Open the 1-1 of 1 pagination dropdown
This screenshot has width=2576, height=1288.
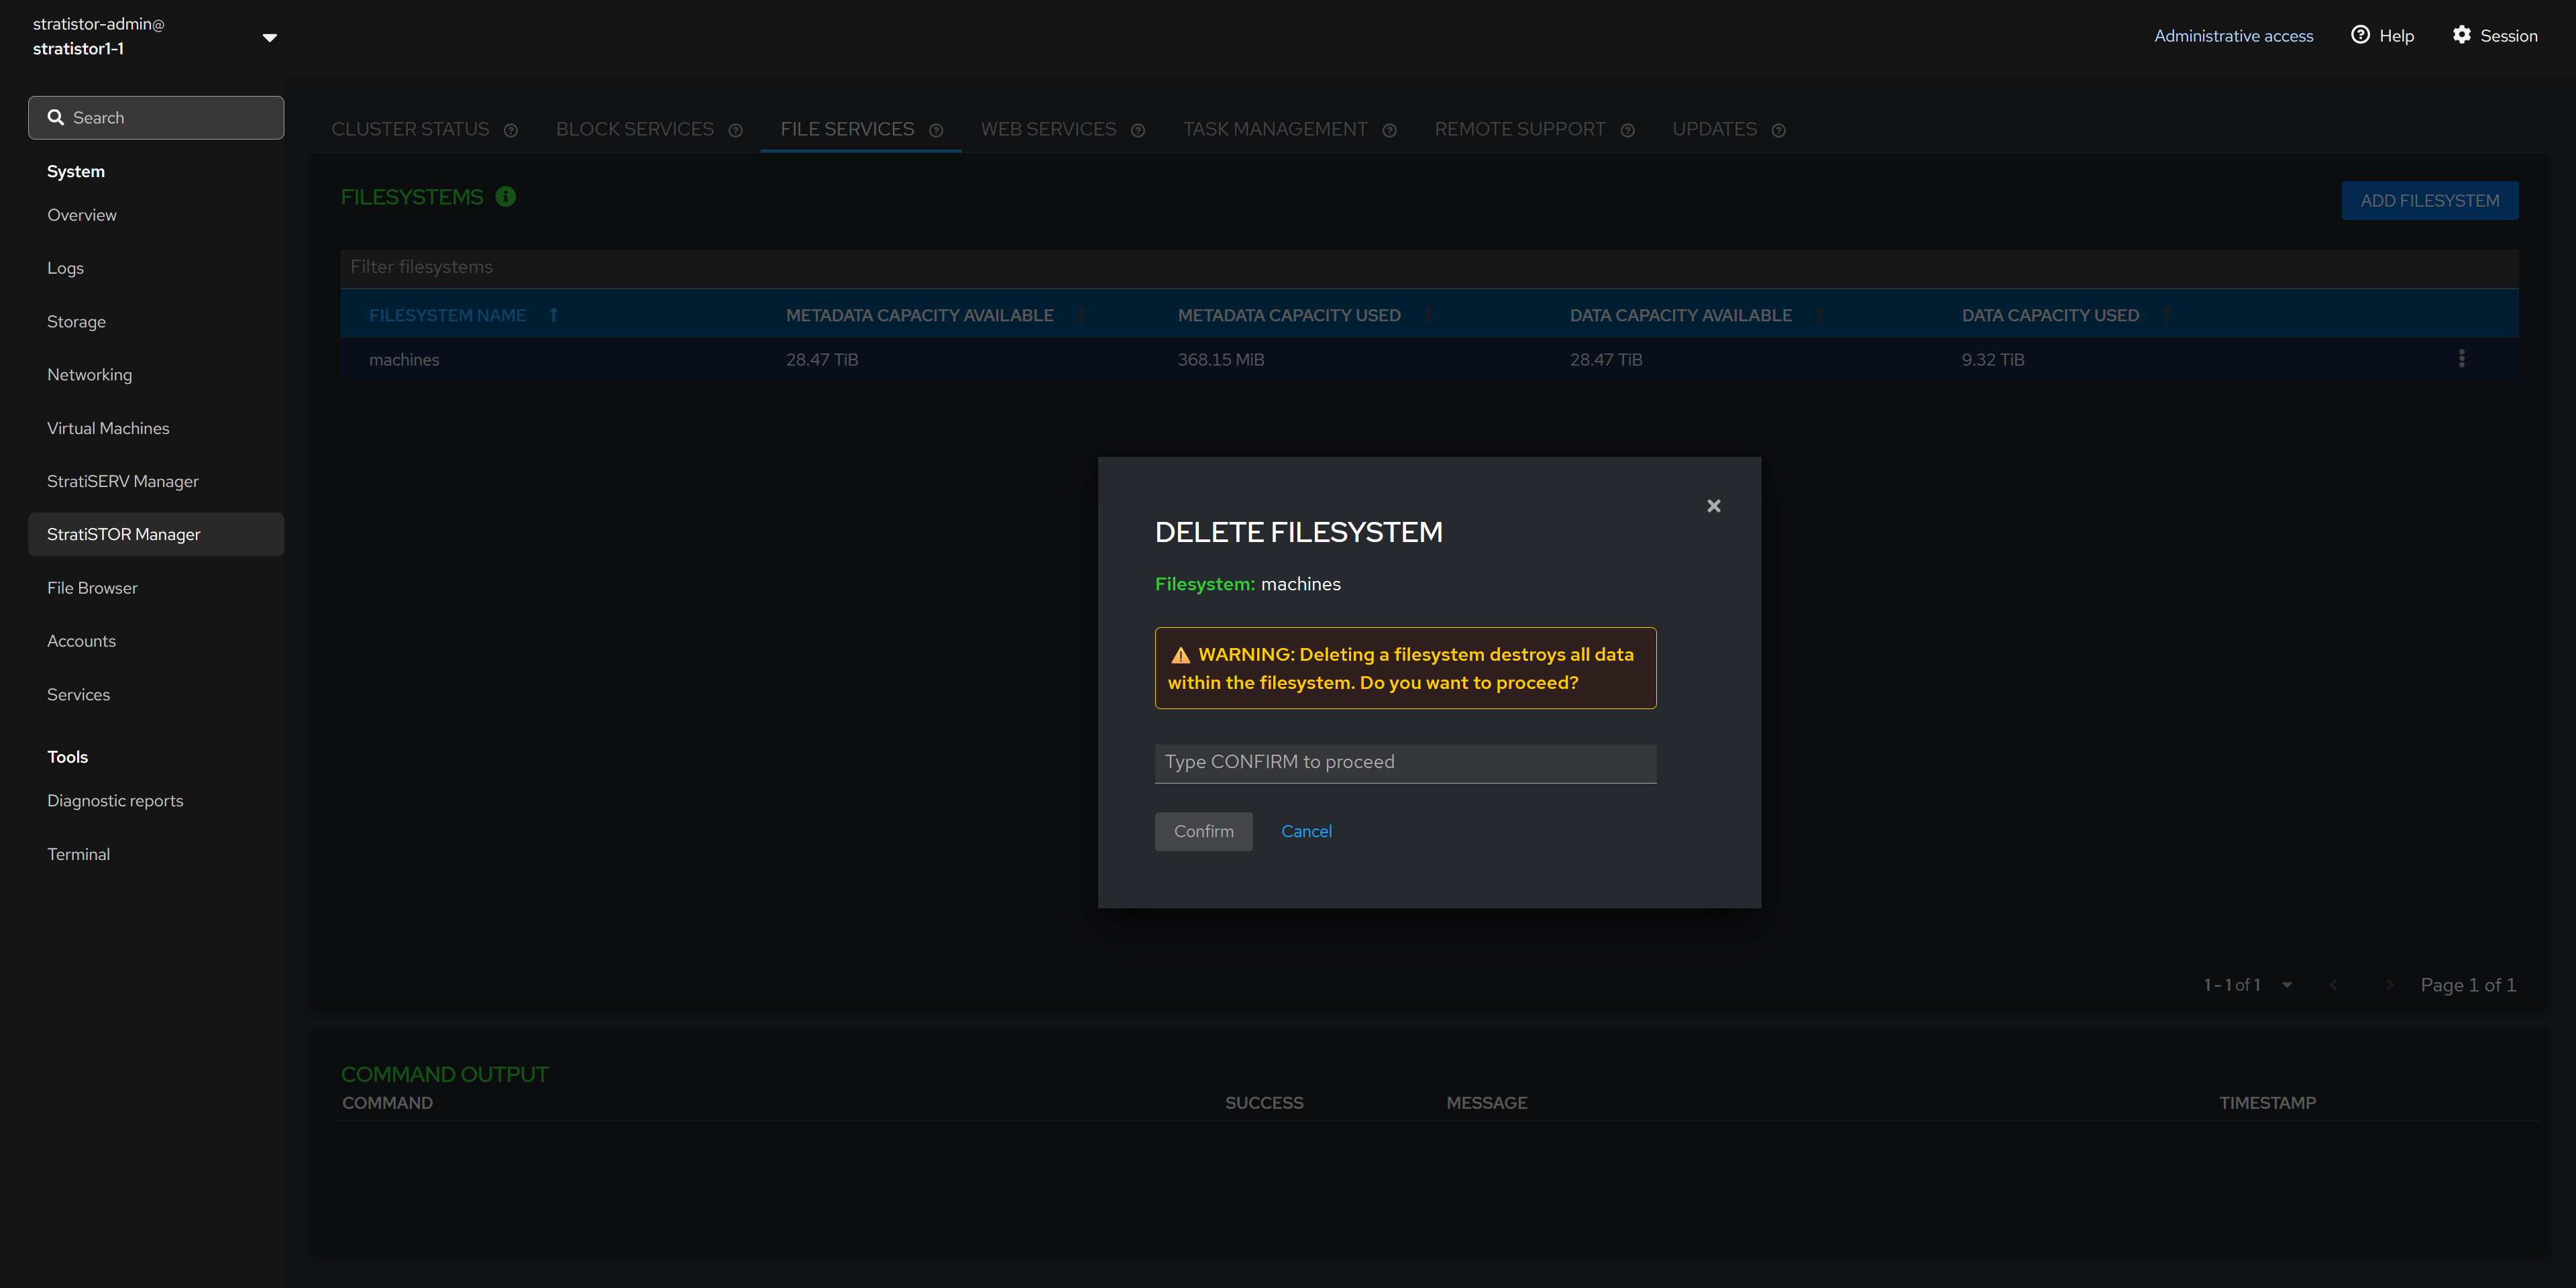tap(2286, 985)
